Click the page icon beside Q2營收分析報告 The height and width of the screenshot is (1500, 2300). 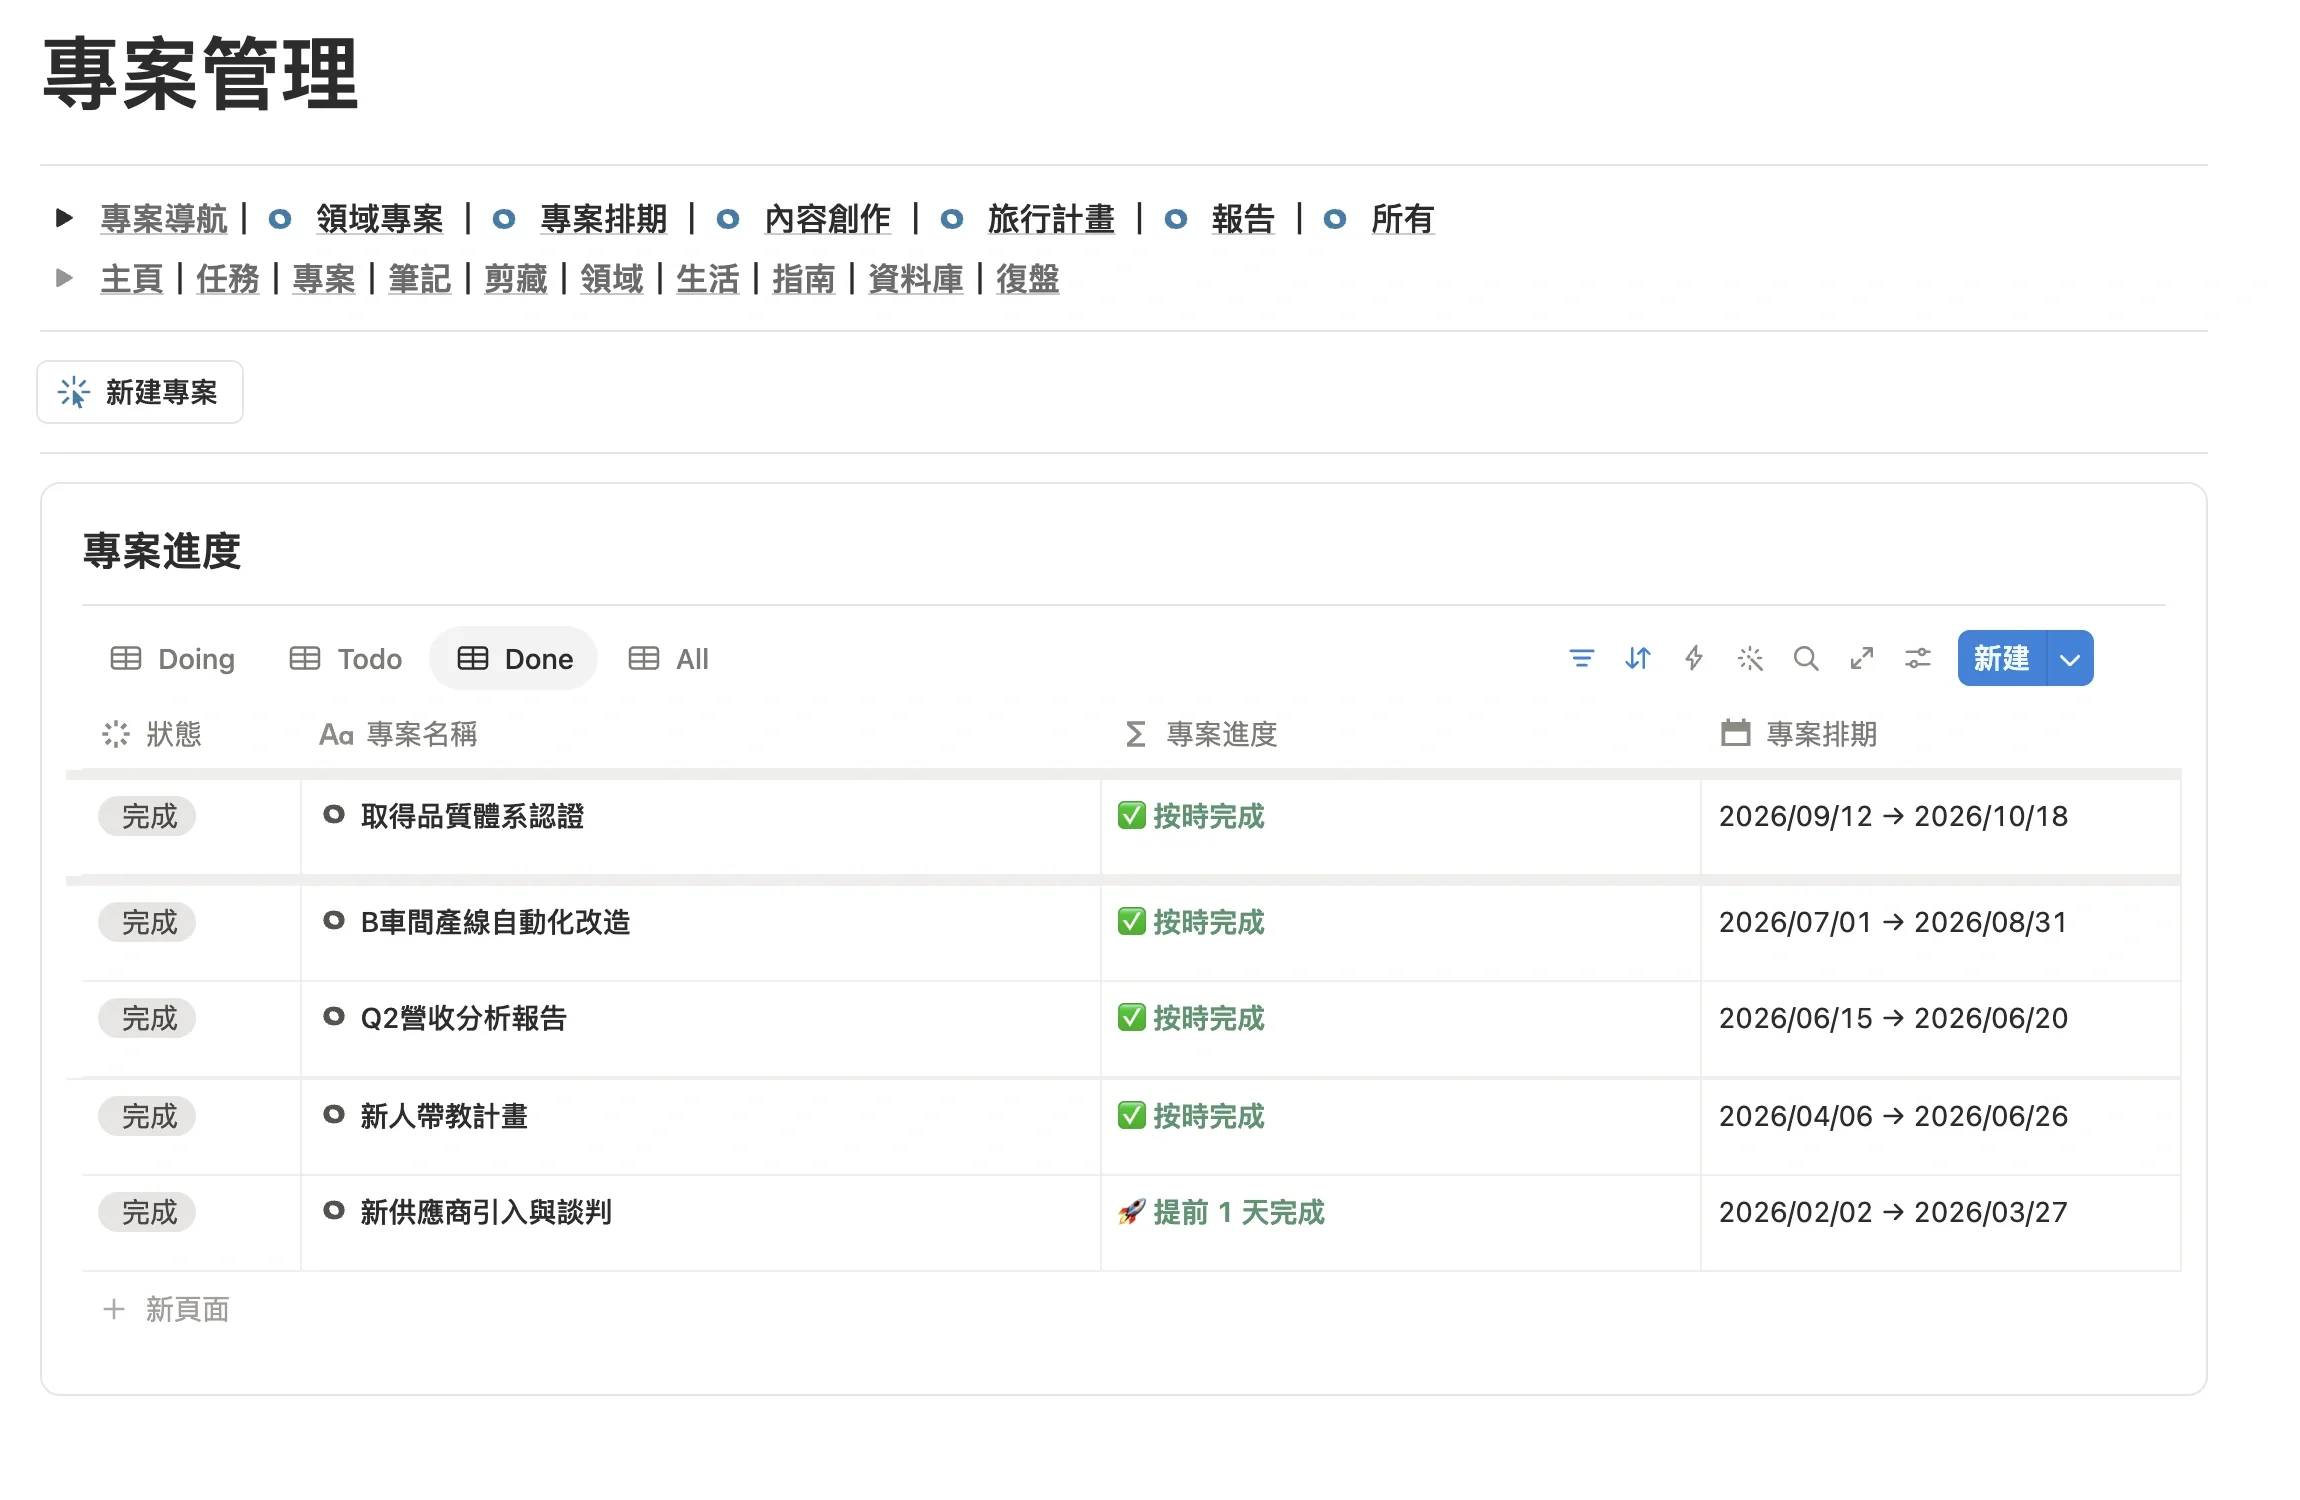[x=334, y=1017]
